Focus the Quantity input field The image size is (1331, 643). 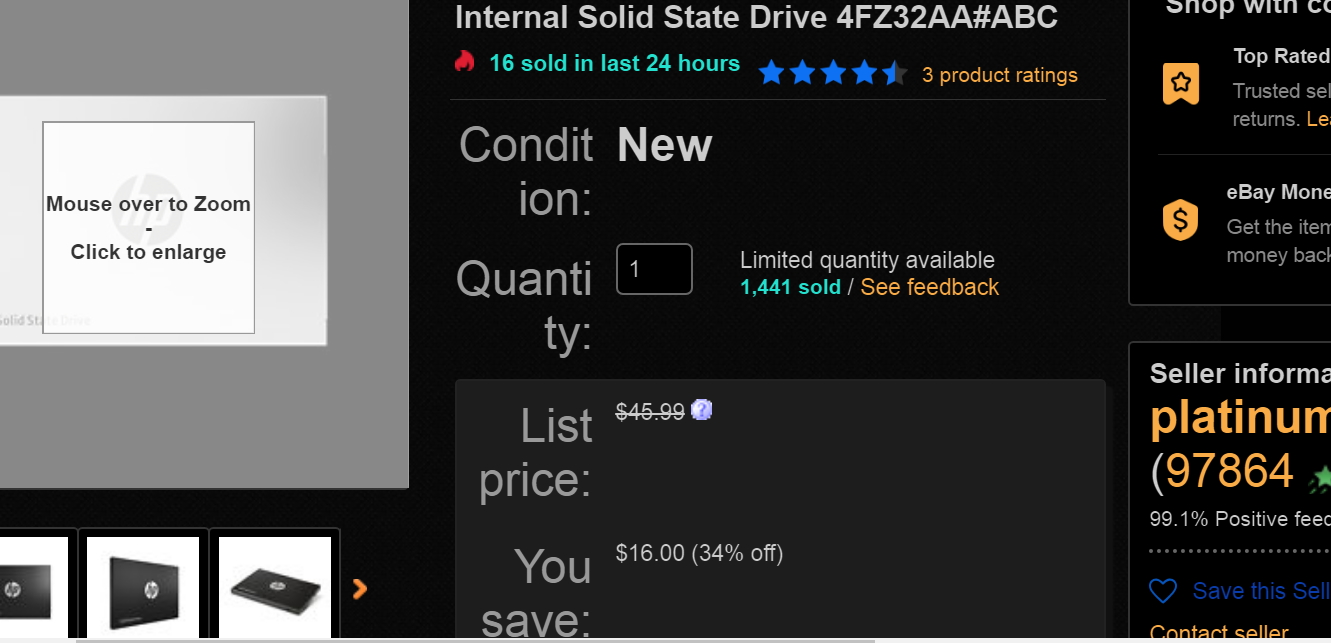click(654, 269)
